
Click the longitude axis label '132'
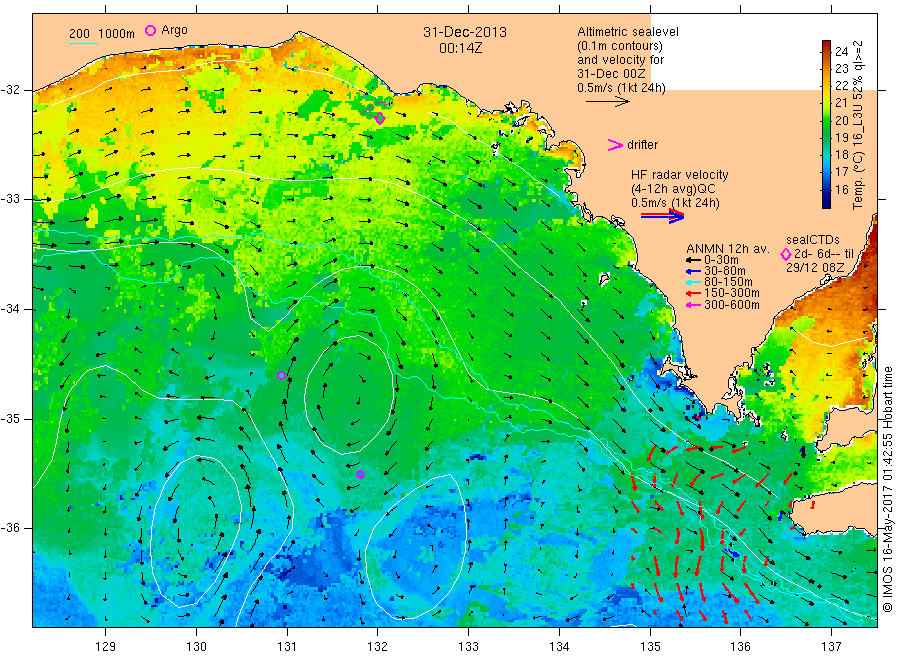click(x=378, y=647)
